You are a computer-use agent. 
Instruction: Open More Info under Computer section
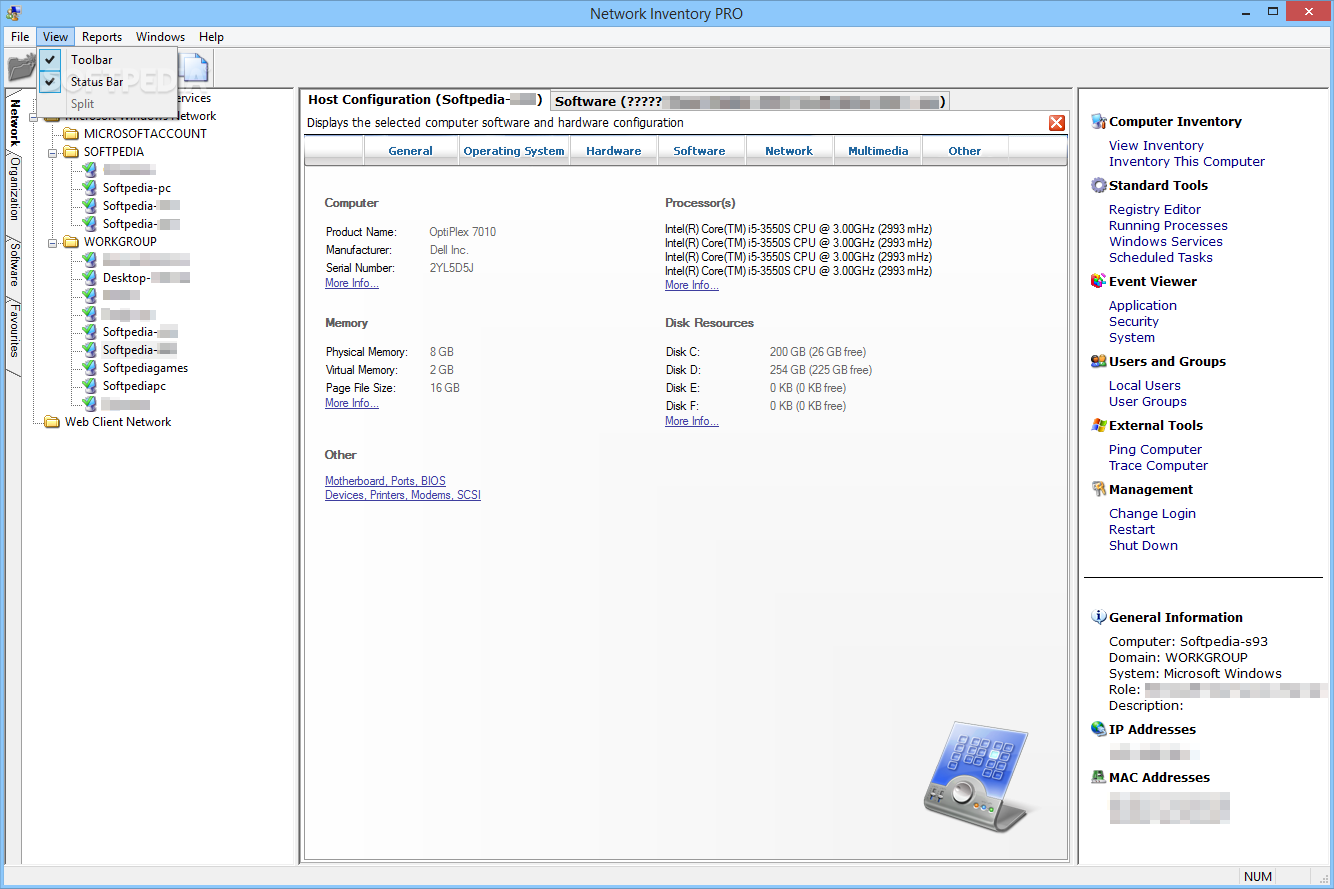click(x=352, y=284)
